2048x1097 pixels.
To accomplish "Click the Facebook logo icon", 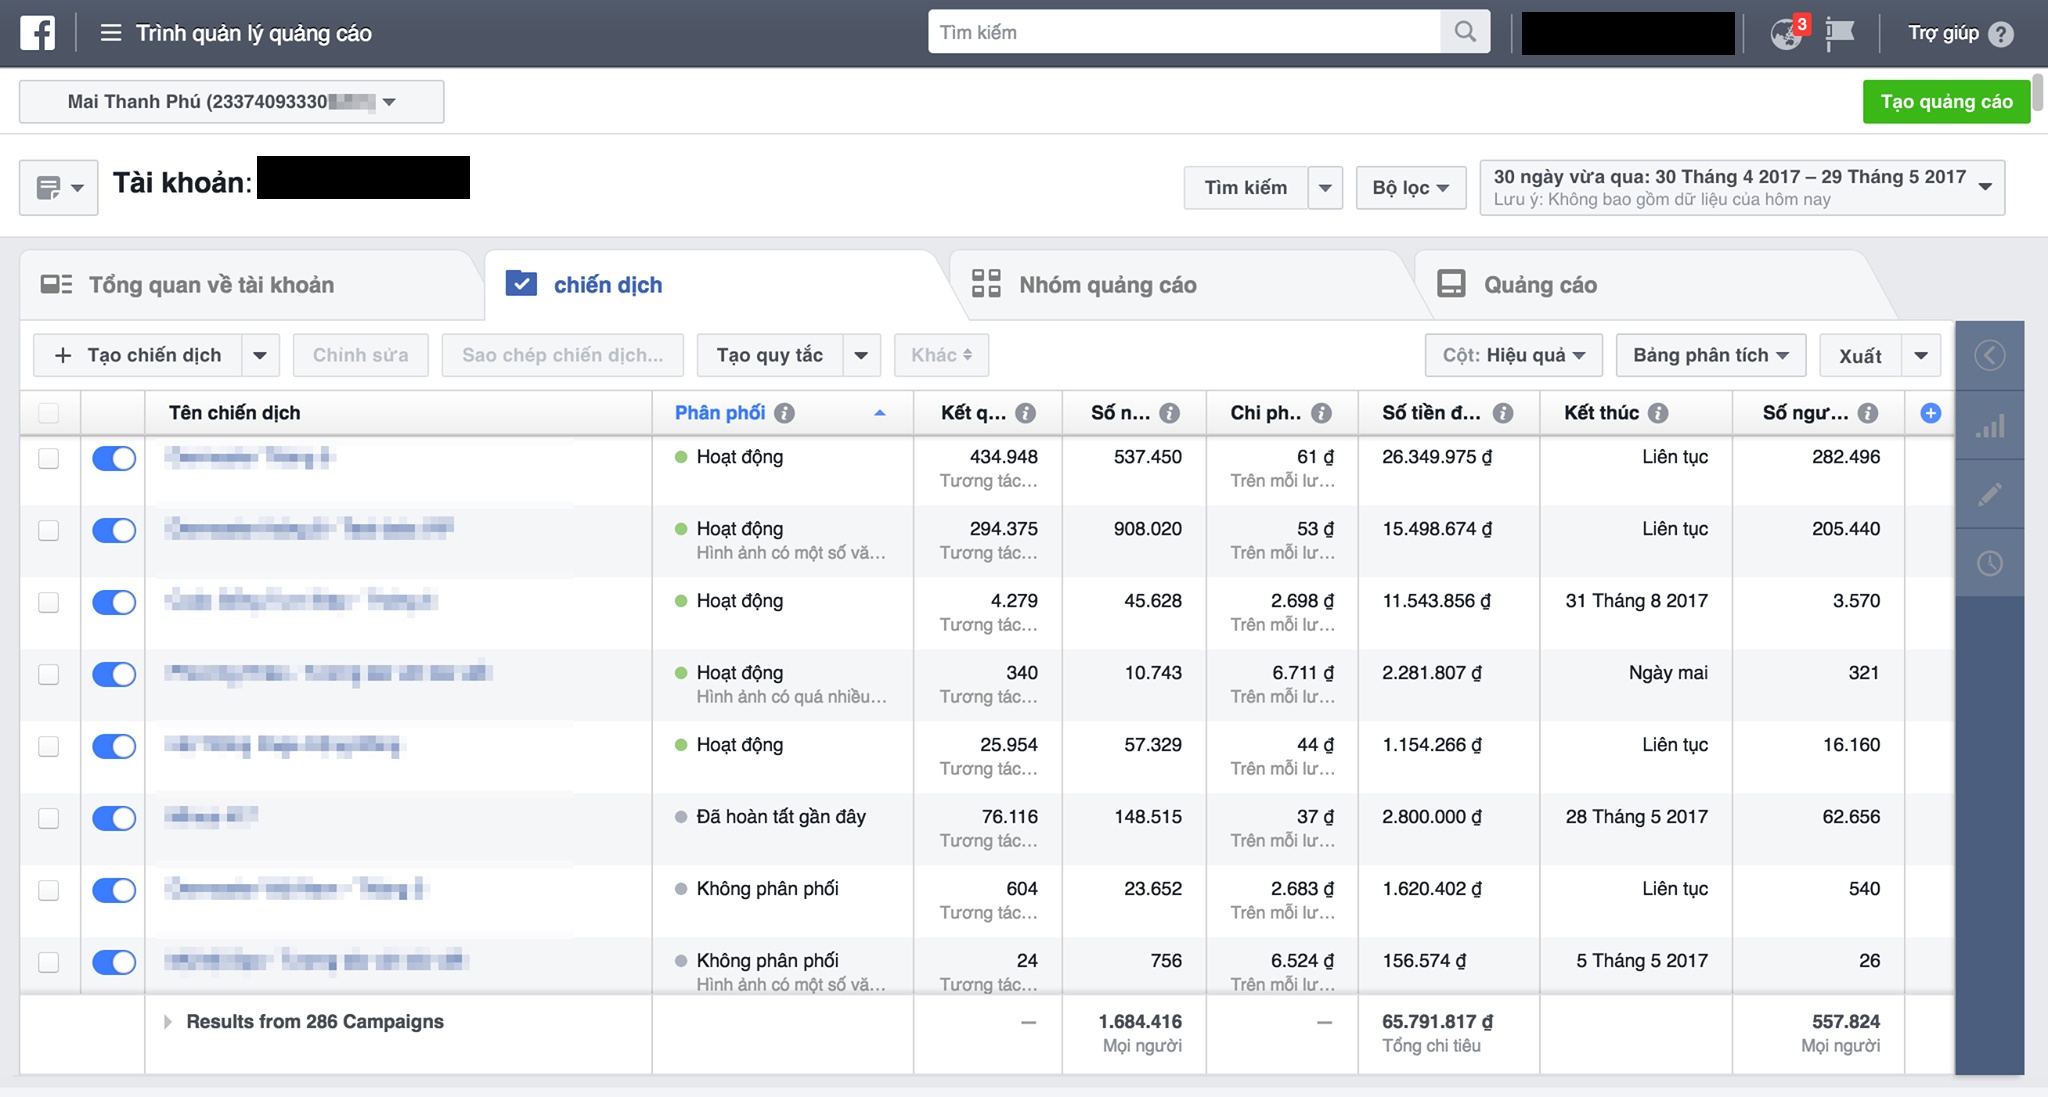I will [38, 33].
